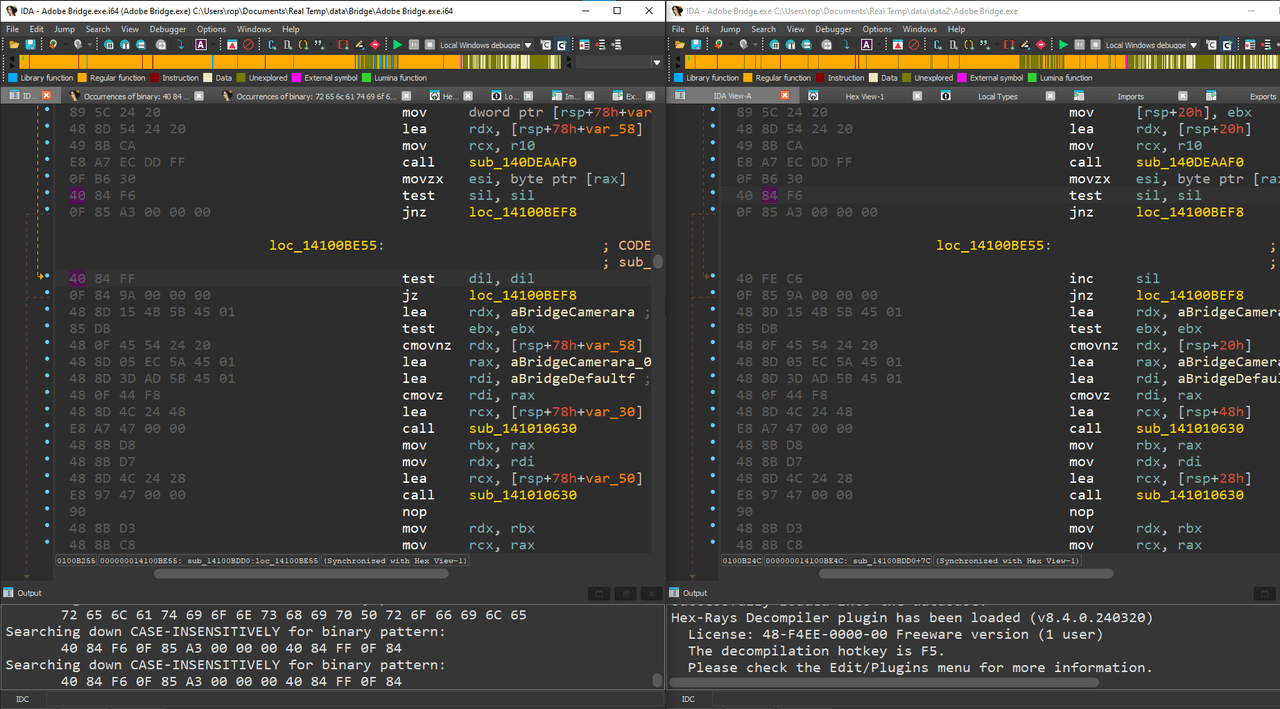Close the first Occurrences of binary tab
This screenshot has height=709, width=1280.
point(199,96)
